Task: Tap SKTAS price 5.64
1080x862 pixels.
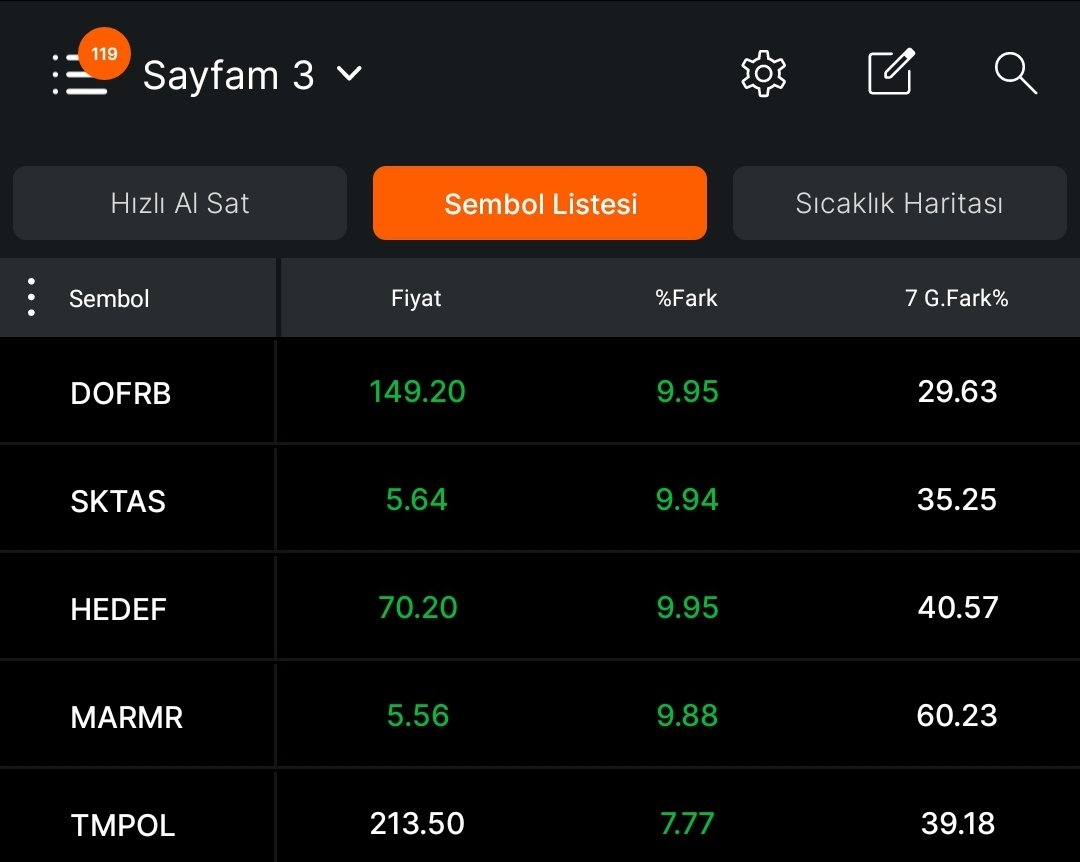Action: point(417,500)
